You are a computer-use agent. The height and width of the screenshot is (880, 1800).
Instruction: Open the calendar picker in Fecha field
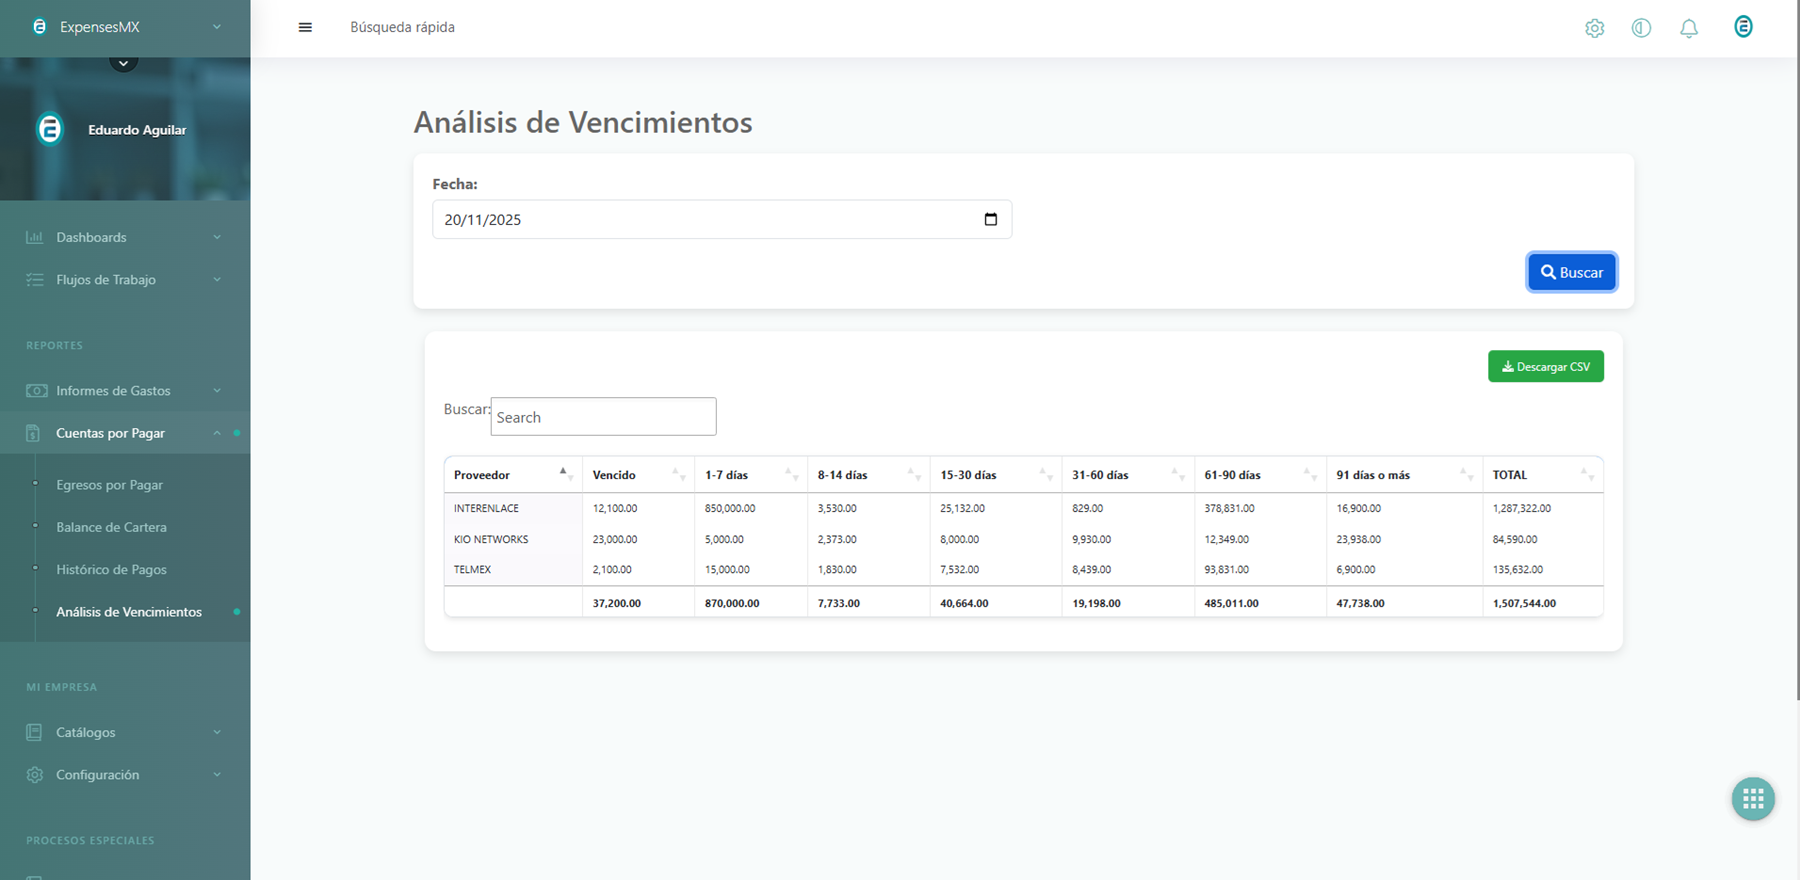(x=990, y=219)
